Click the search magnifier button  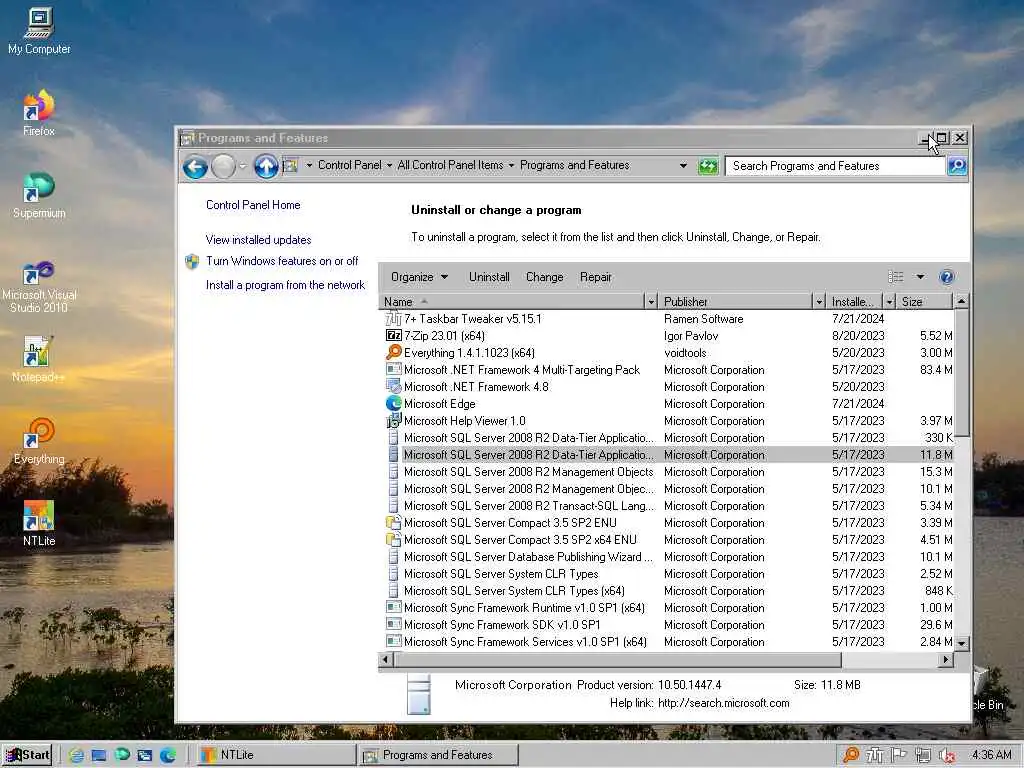coord(957,166)
